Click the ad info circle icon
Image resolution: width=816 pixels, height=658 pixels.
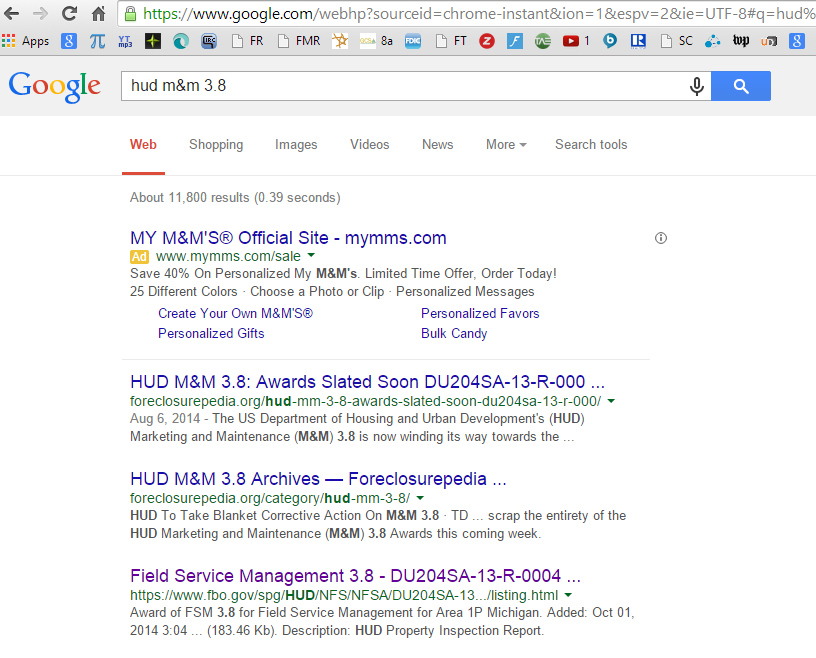click(661, 238)
